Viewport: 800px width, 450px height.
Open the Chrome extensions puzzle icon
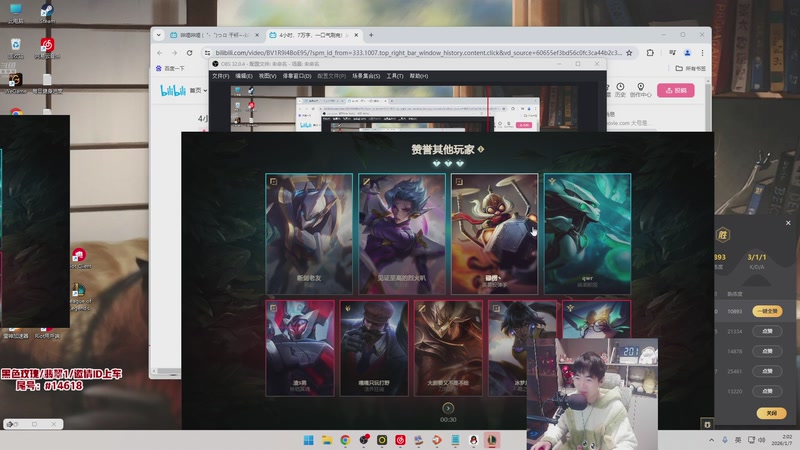650,53
